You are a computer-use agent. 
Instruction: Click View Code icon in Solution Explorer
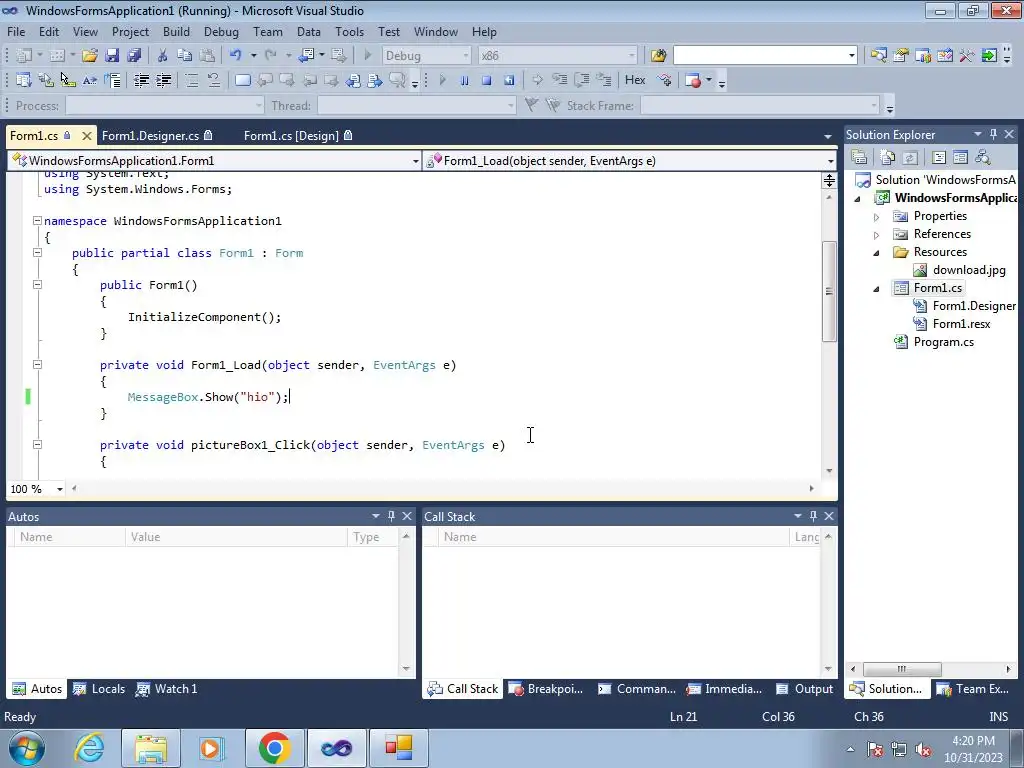938,157
